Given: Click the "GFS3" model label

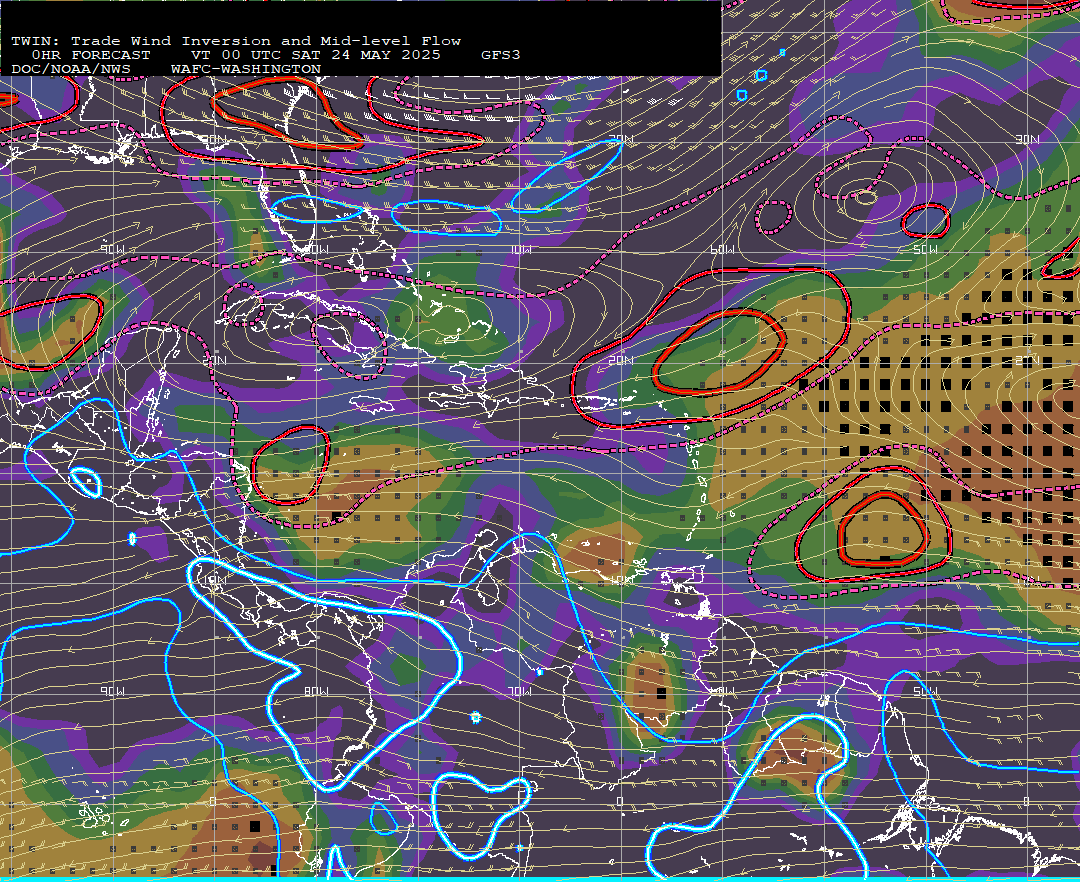Looking at the screenshot, I should 501,55.
